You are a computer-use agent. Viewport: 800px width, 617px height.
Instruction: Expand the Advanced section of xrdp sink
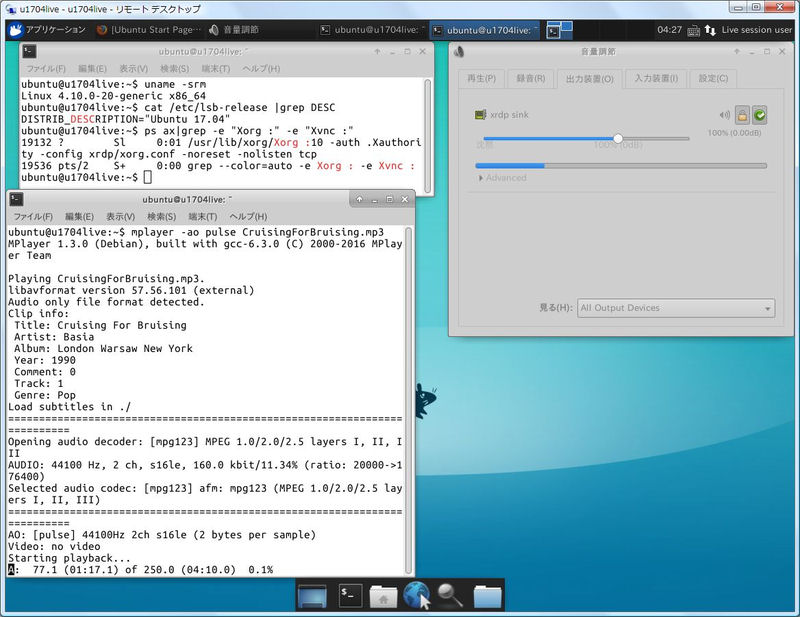click(502, 178)
